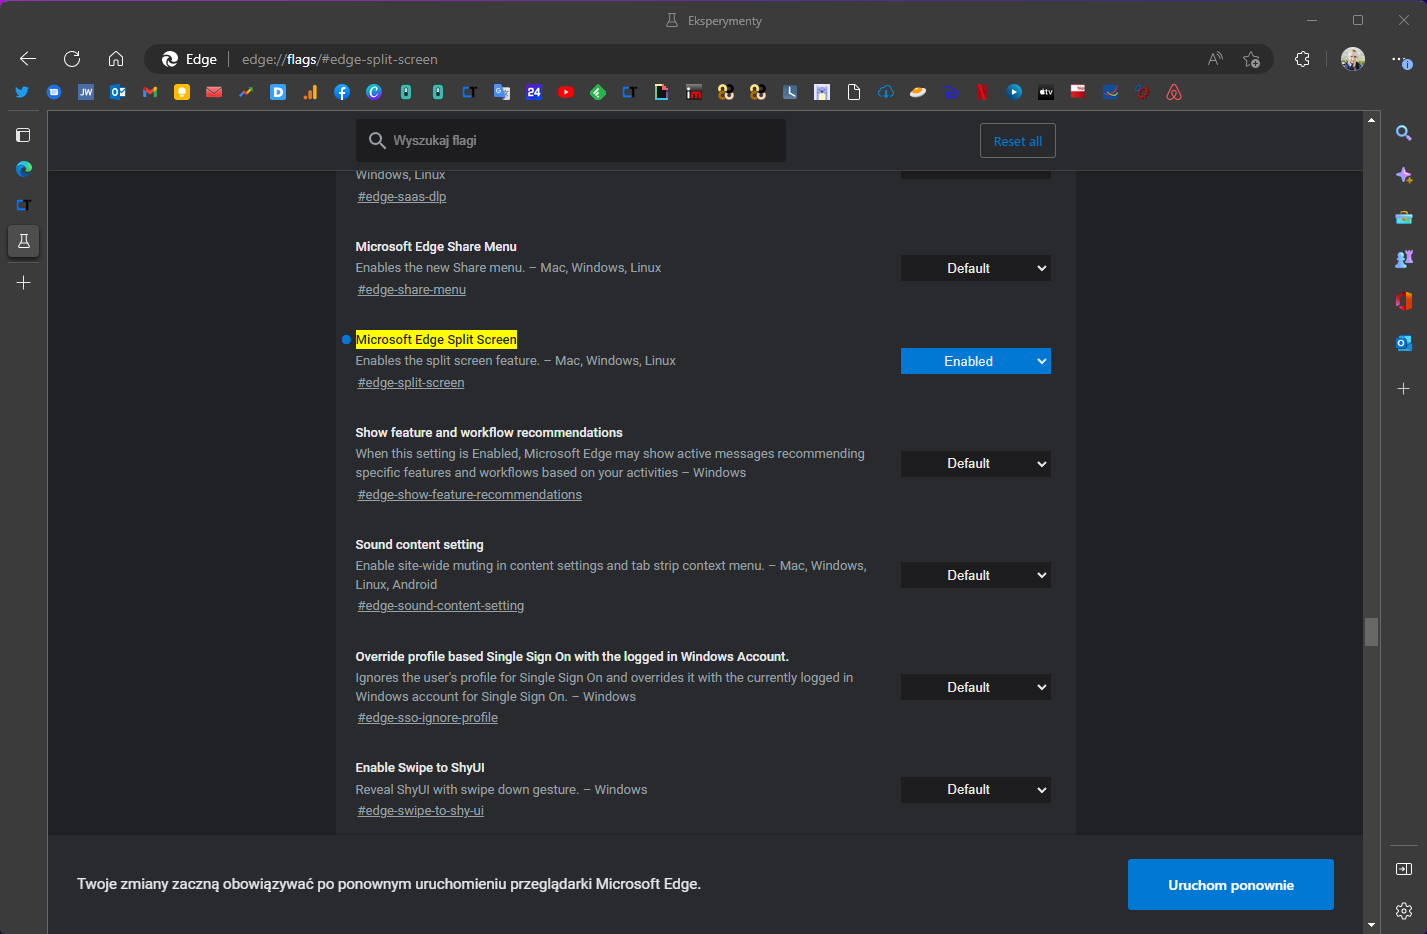Screen dimensions: 1427x934
Task: Switch to the Eksperymenty flask vertical tab
Action: 24,241
